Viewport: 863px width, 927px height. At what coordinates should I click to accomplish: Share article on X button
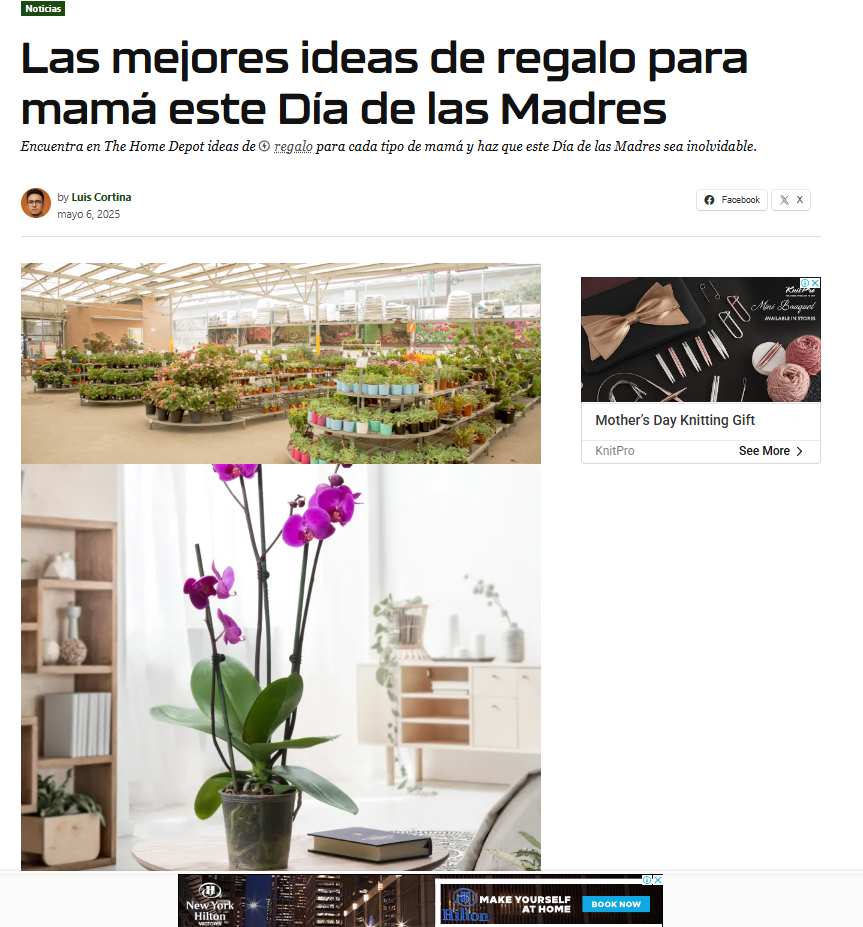coord(791,200)
